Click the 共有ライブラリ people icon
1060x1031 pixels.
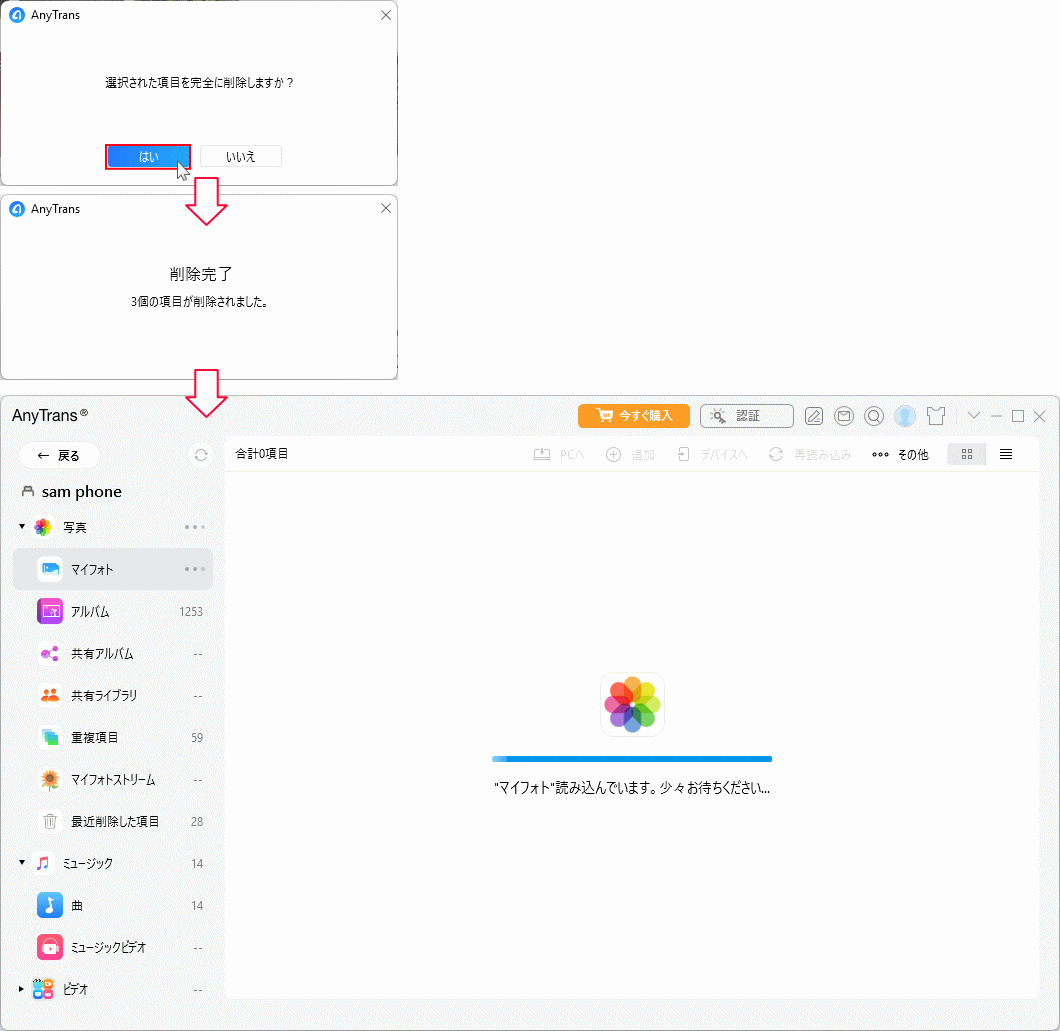[x=50, y=696]
